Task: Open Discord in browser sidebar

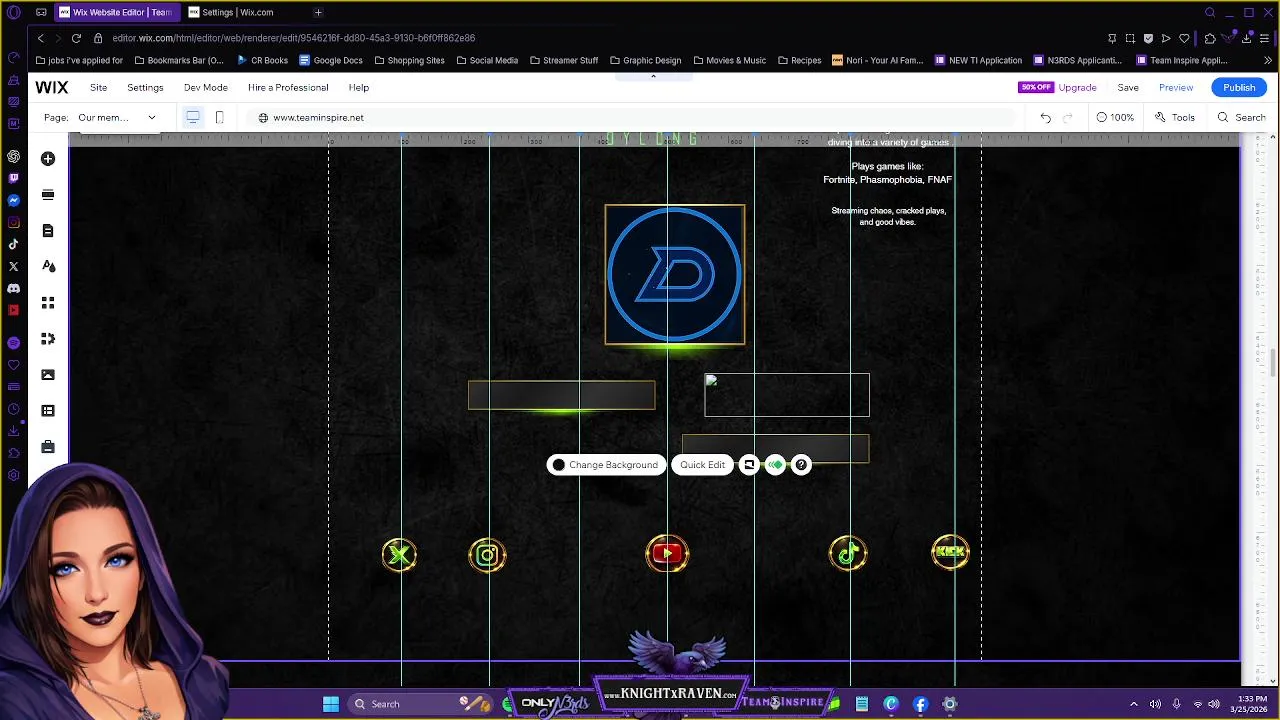Action: click(13, 289)
